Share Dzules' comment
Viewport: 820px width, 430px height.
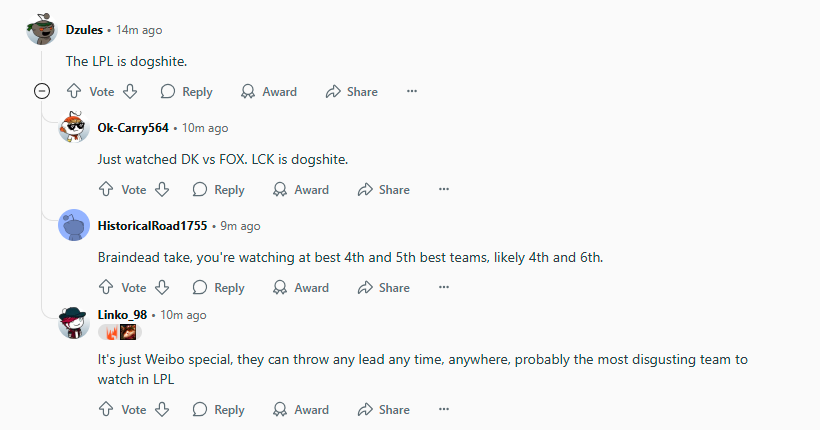point(351,92)
